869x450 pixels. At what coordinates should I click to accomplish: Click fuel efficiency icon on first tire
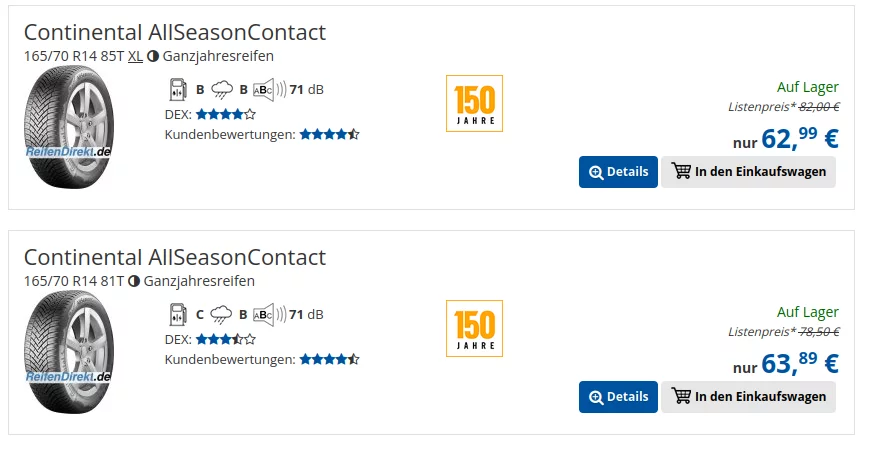[177, 89]
